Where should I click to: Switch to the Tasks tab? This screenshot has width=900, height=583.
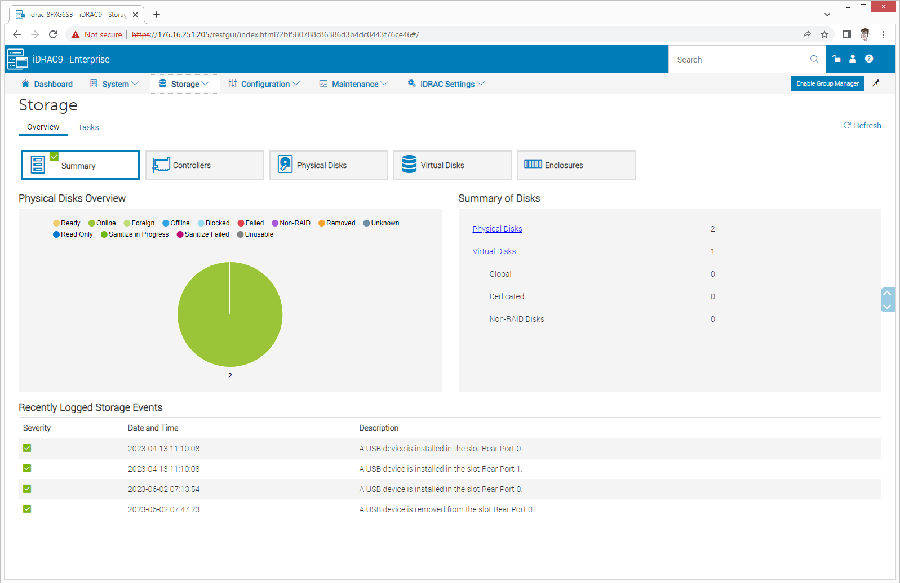[89, 128]
